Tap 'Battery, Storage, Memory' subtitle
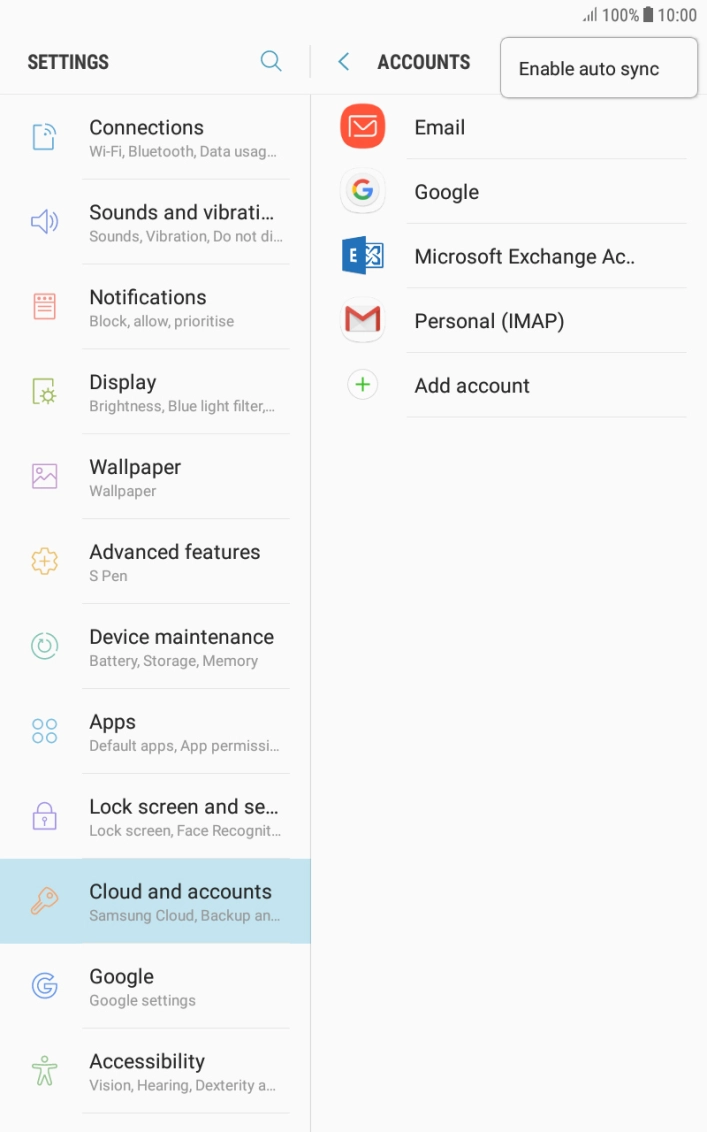 (173, 661)
